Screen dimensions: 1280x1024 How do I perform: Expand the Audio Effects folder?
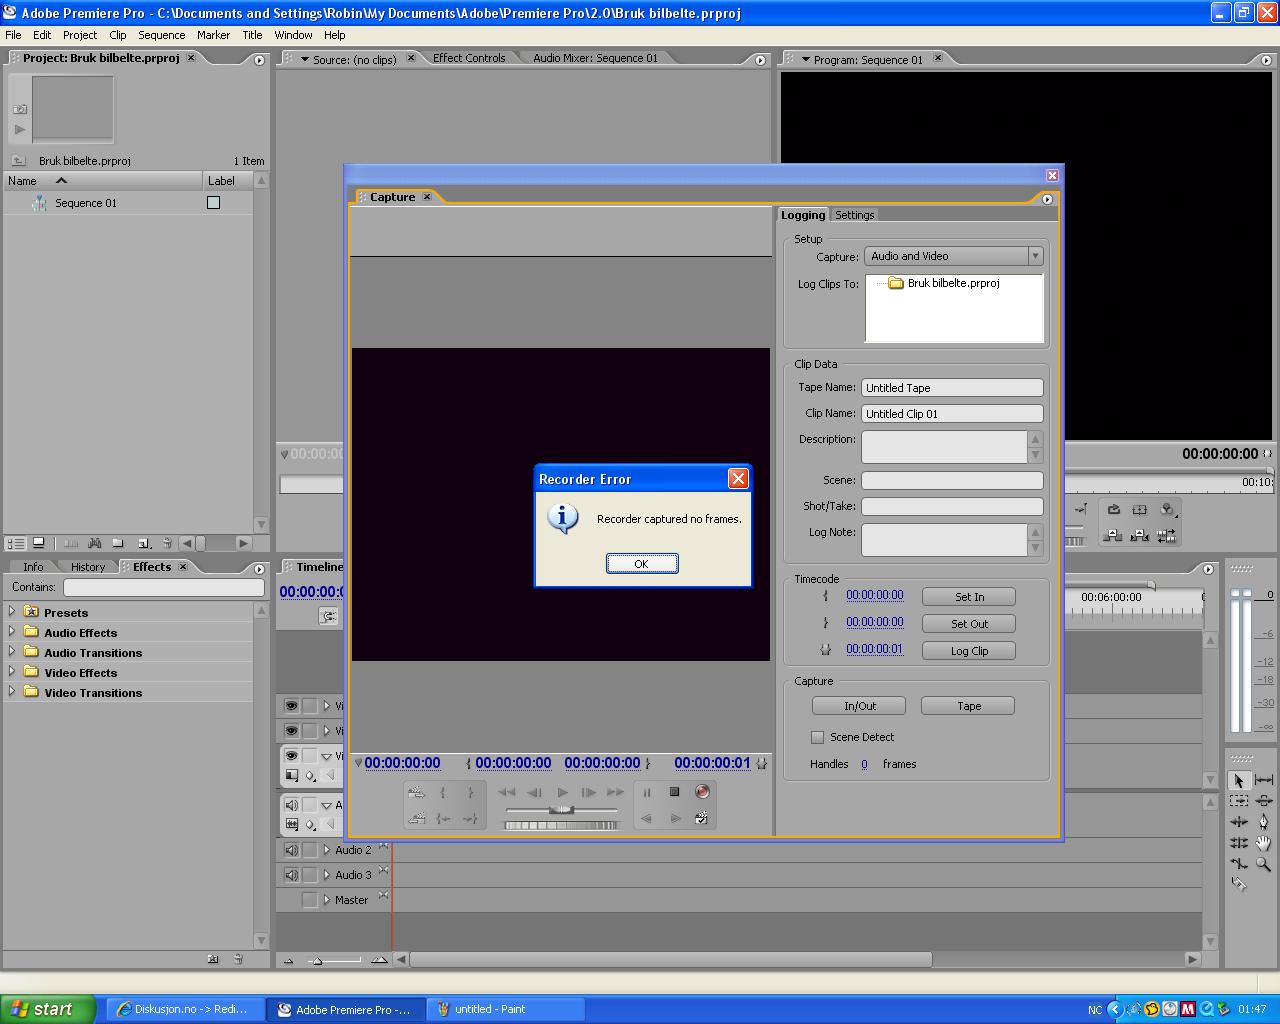(x=12, y=632)
